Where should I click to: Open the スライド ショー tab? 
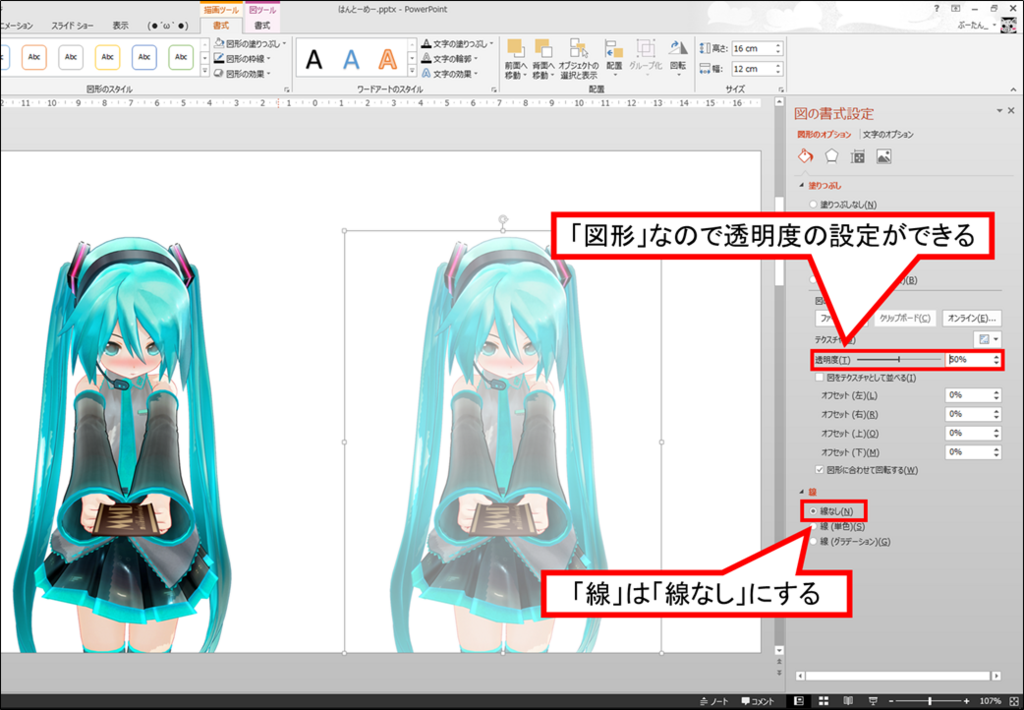coord(72,25)
